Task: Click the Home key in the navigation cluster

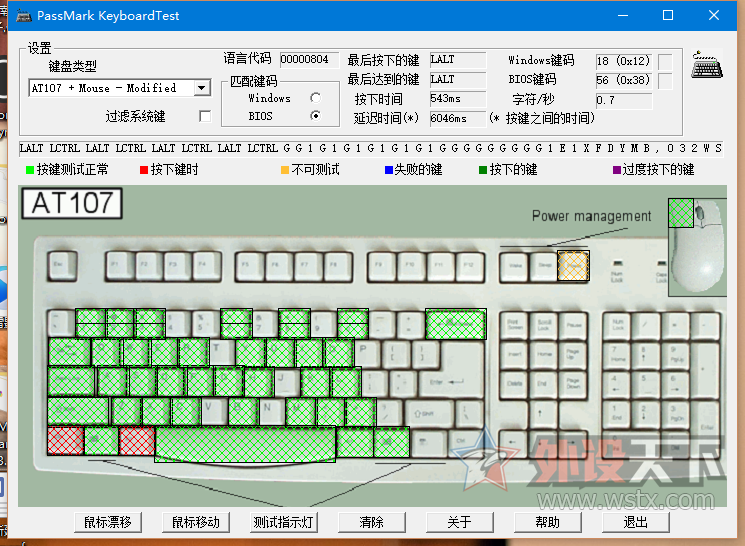Action: (544, 355)
